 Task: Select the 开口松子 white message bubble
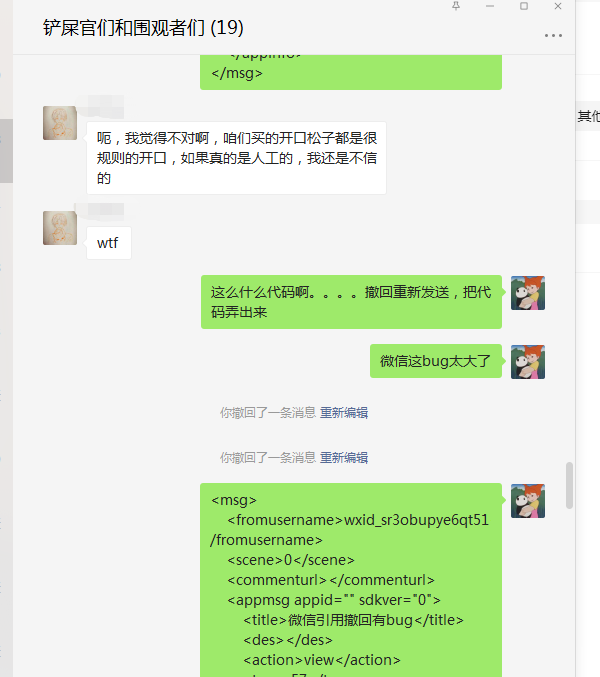[x=236, y=158]
